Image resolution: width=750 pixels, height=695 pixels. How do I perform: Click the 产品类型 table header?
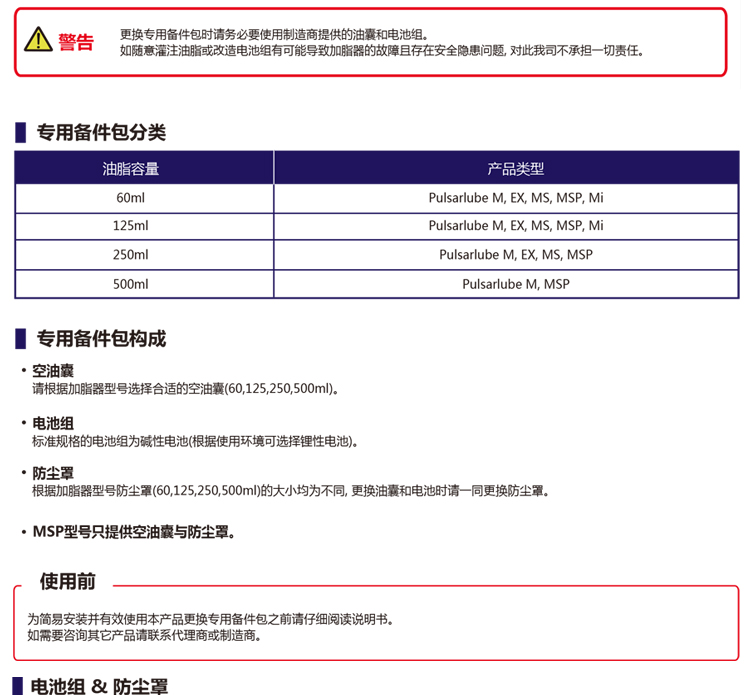[516, 169]
